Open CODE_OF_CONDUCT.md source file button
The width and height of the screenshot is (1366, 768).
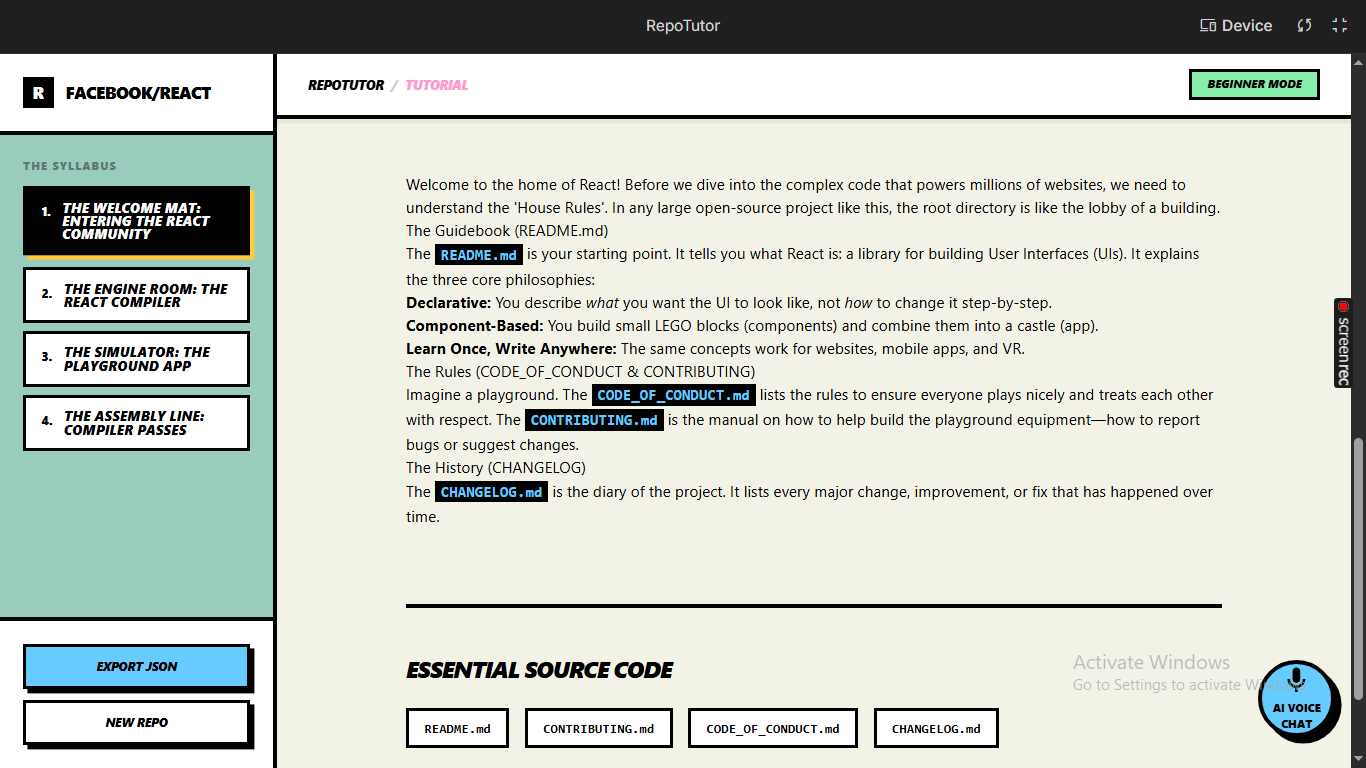pyautogui.click(x=772, y=728)
